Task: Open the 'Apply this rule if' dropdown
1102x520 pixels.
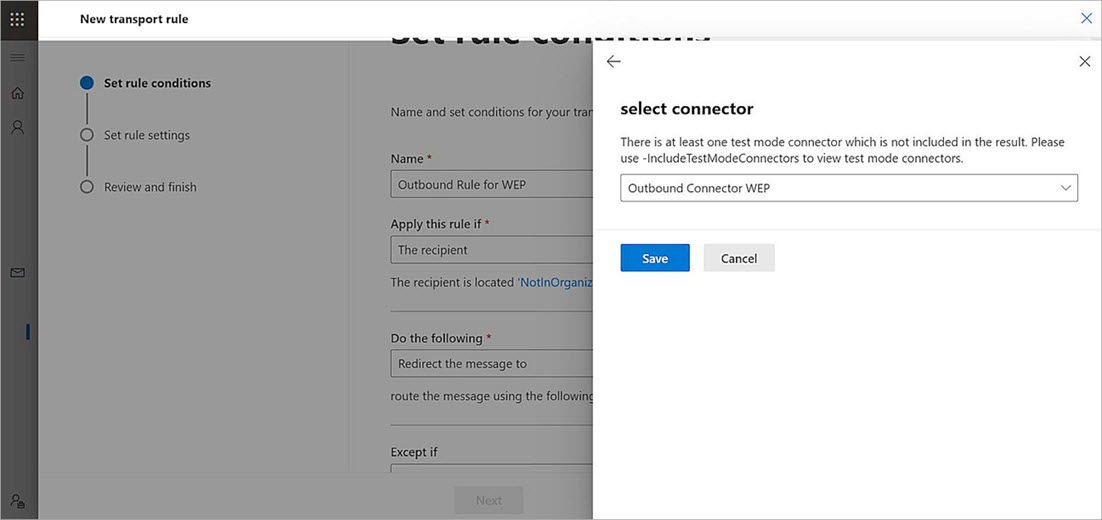Action: (492, 250)
